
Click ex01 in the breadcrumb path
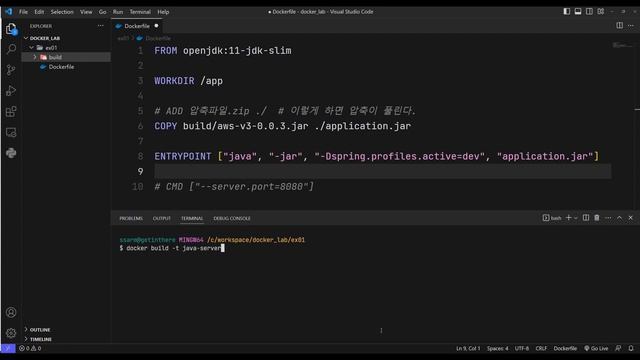pos(123,38)
